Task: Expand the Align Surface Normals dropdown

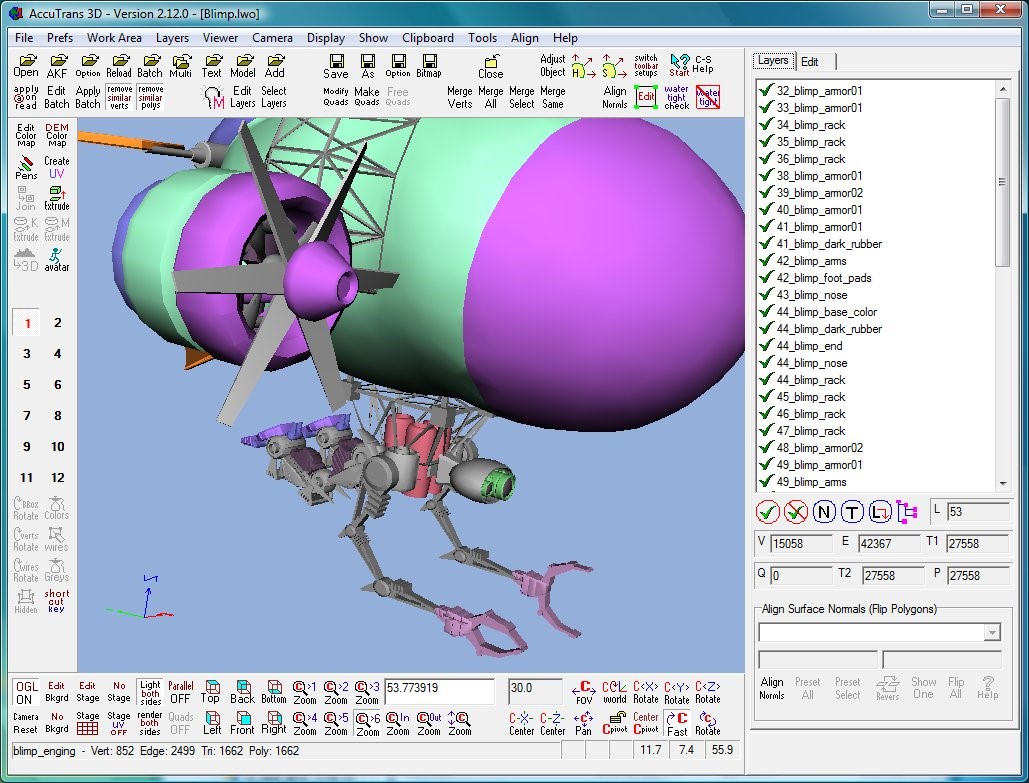Action: tap(991, 633)
